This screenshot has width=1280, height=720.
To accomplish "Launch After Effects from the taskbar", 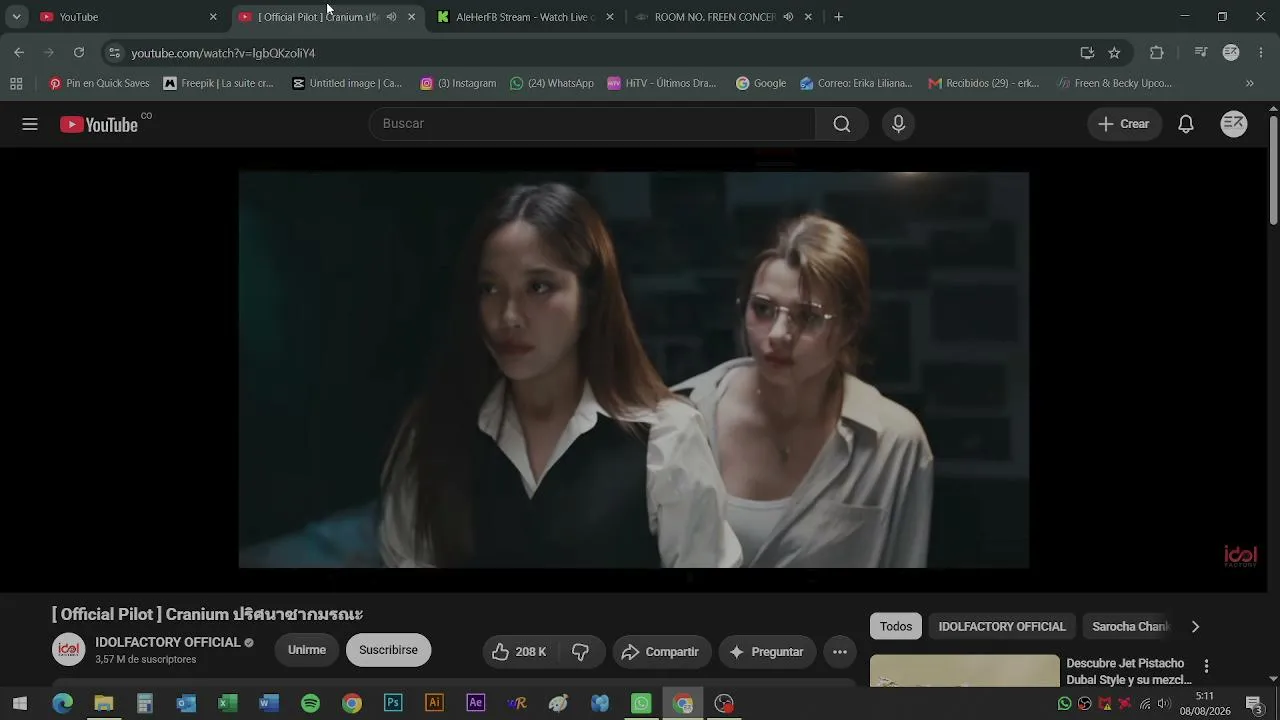I will coord(476,703).
